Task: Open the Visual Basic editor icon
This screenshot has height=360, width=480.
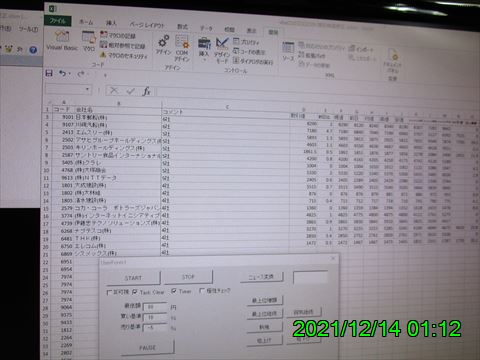Action: (62, 36)
